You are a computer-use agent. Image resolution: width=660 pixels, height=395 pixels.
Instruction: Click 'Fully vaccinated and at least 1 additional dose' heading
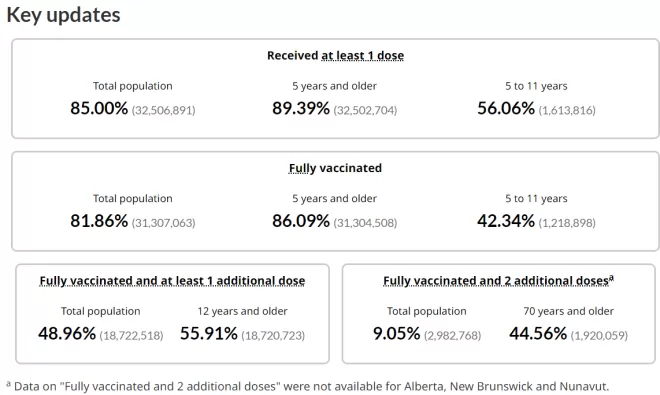pyautogui.click(x=172, y=281)
